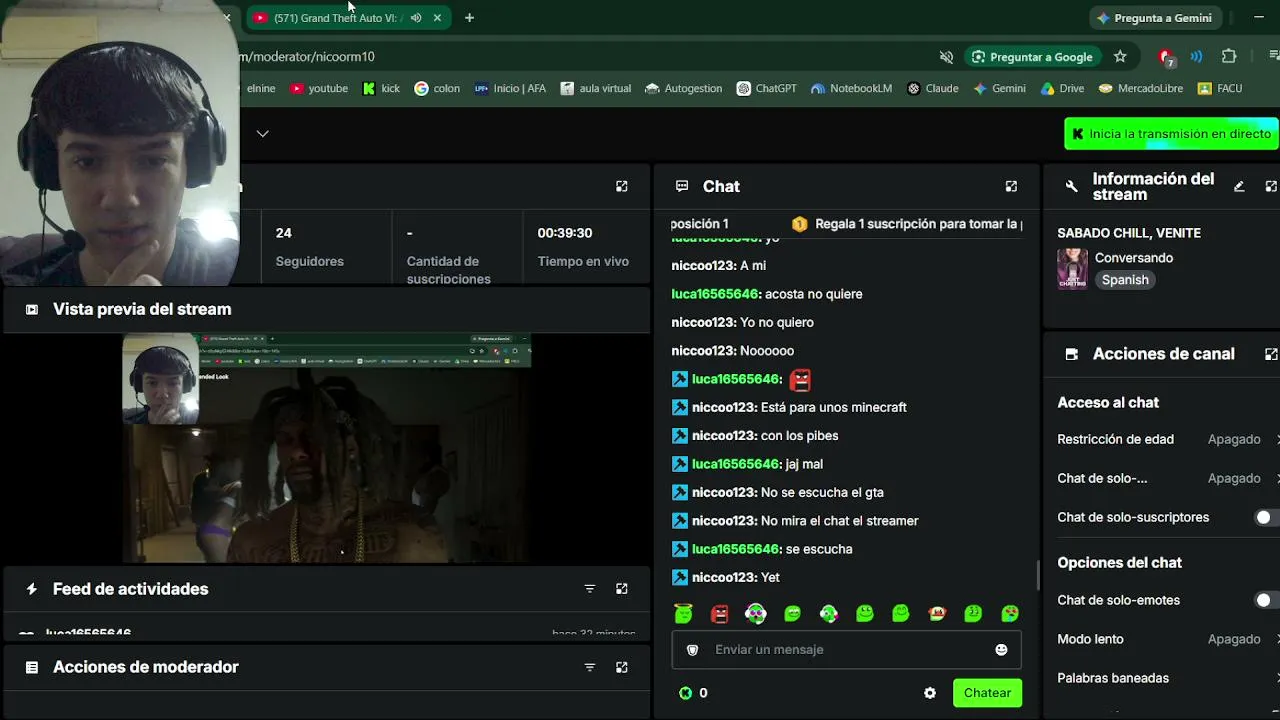Click the Spanish language tag
The image size is (1280, 720).
point(1125,280)
